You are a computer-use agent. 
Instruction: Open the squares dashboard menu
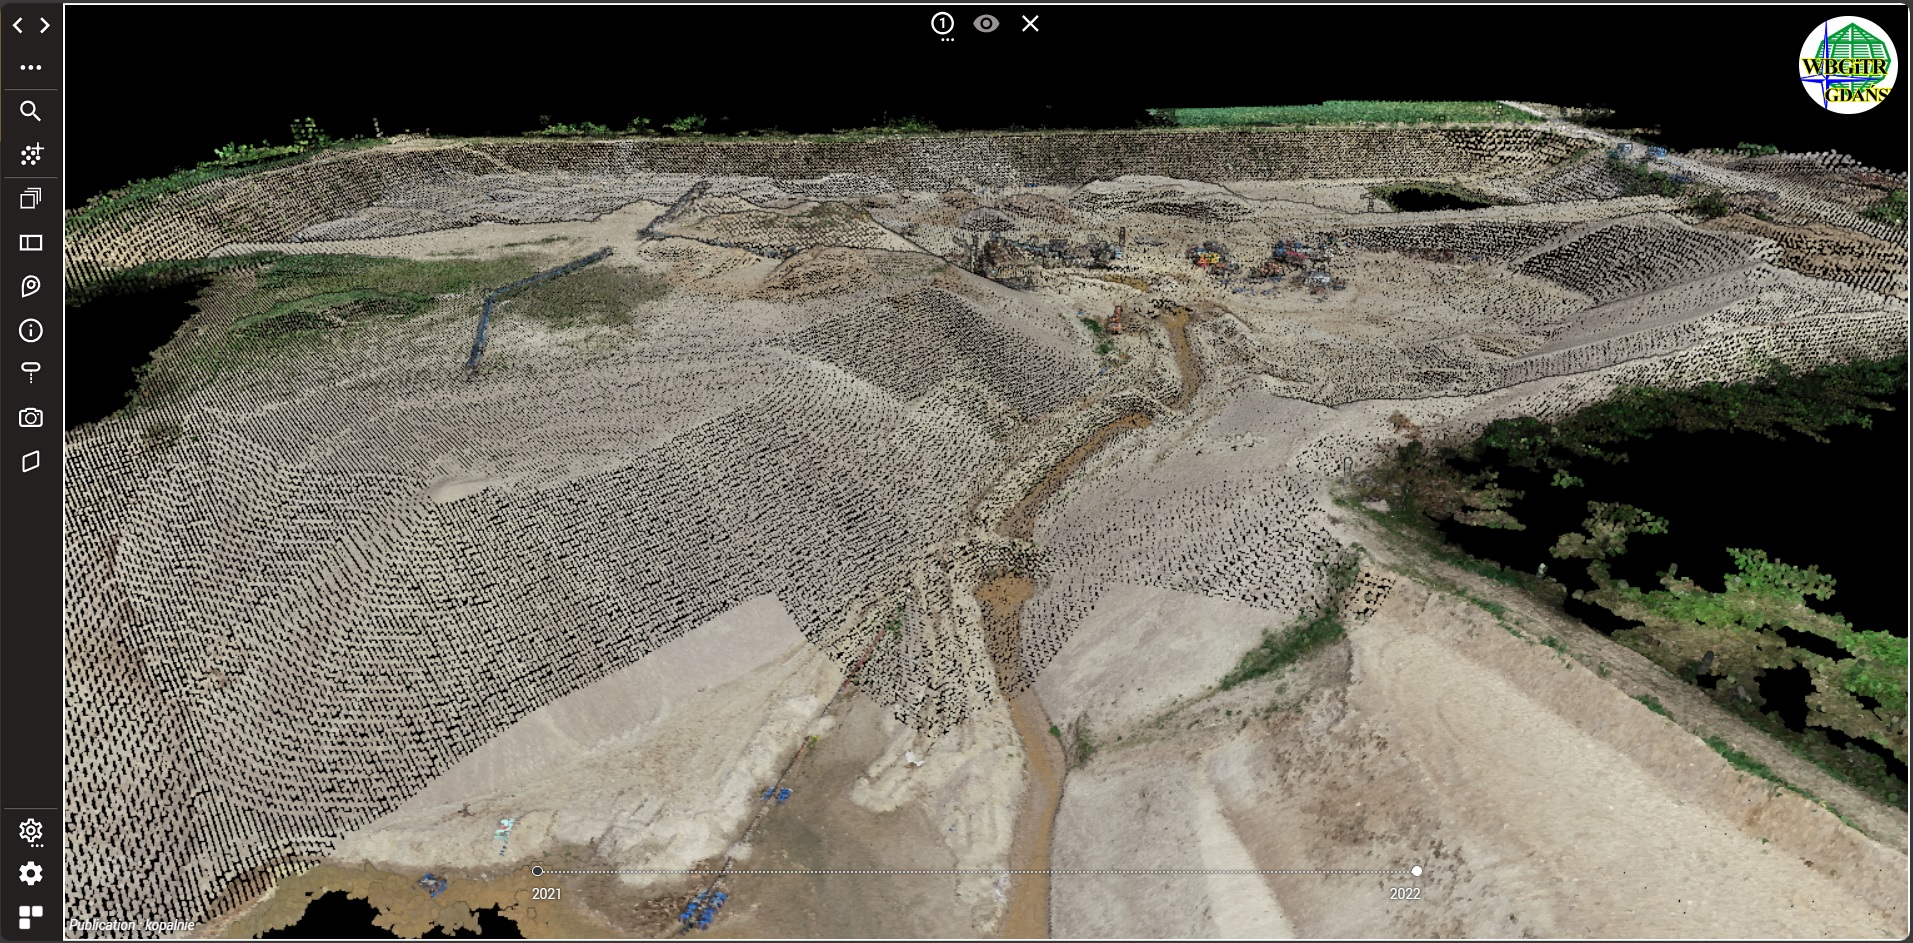pos(31,917)
